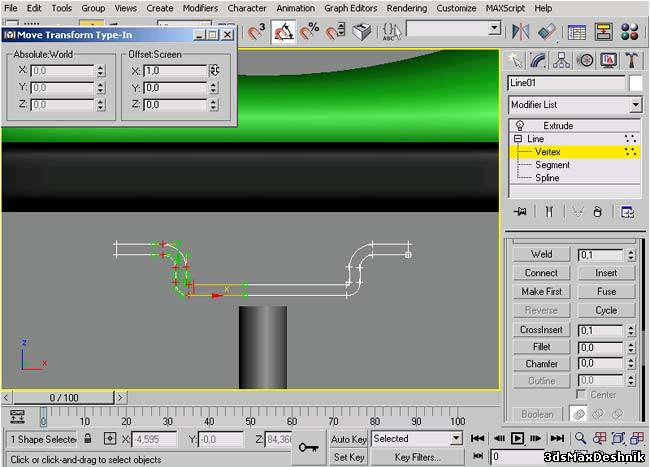Screen dimensions: 650x467
Task: Open the Character menu
Action: tap(247, 8)
